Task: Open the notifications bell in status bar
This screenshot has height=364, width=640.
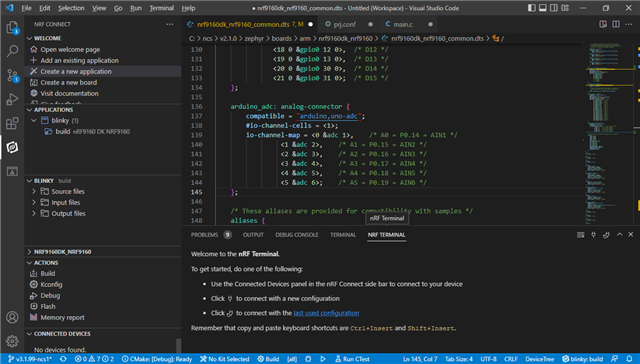Action: click(629, 359)
